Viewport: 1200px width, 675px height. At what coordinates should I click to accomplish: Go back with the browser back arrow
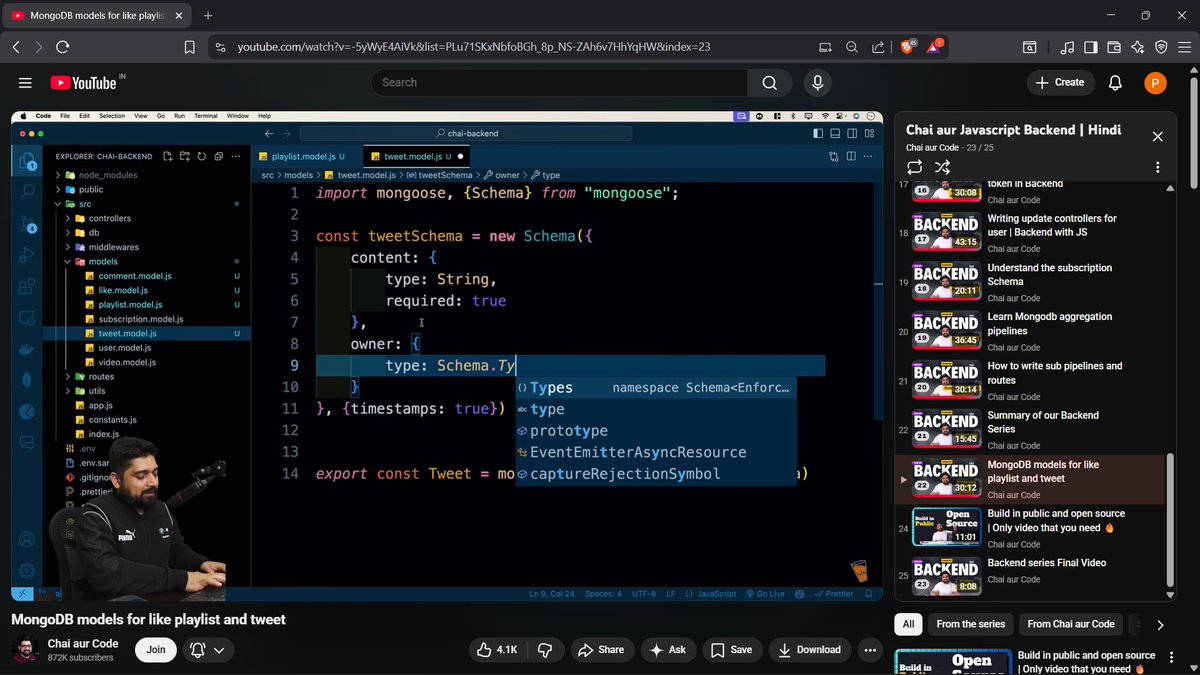[x=16, y=47]
